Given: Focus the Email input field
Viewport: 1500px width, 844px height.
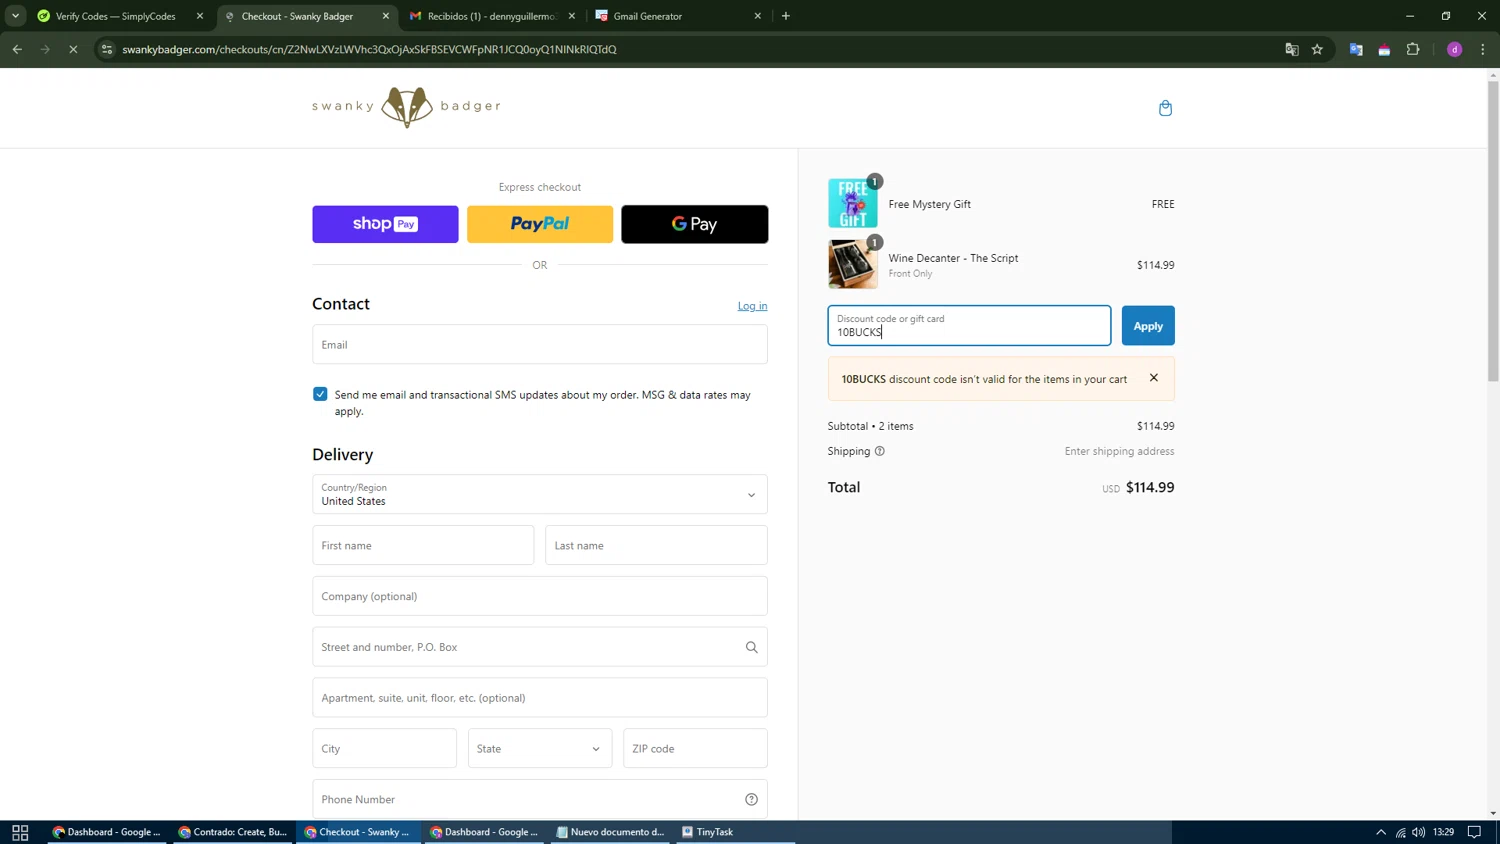Looking at the screenshot, I should pos(540,344).
